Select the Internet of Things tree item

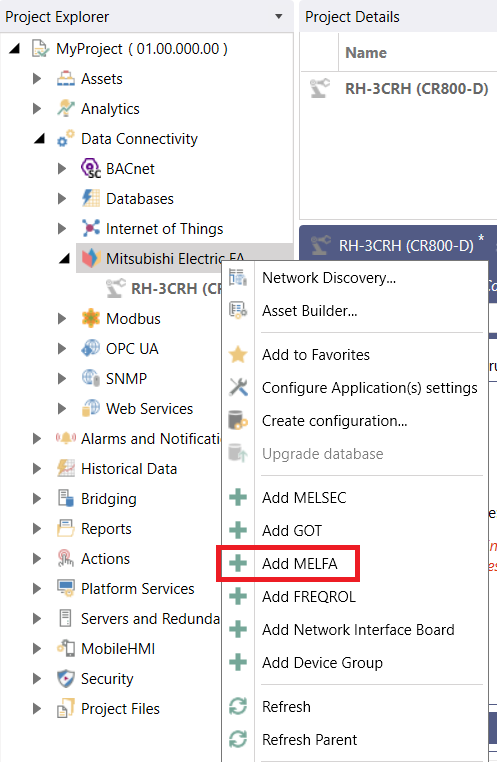pos(164,229)
